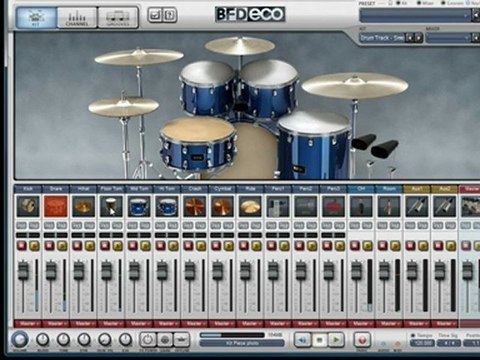Click the power button in the bottom bar
The image size is (480, 360).
(x=148, y=340)
